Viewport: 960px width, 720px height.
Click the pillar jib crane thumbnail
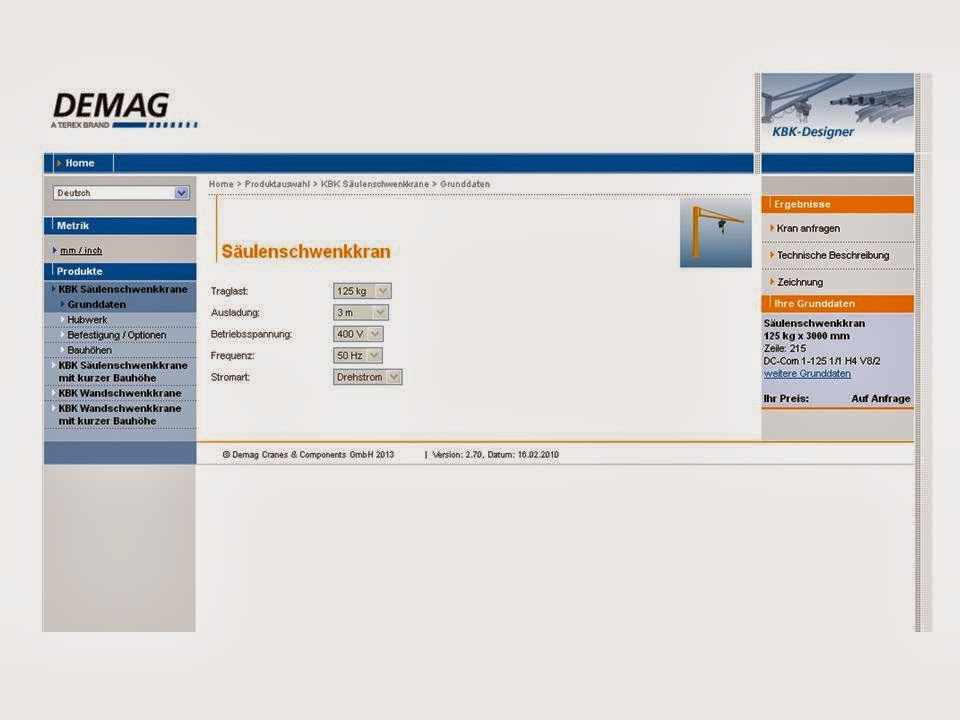click(x=715, y=232)
